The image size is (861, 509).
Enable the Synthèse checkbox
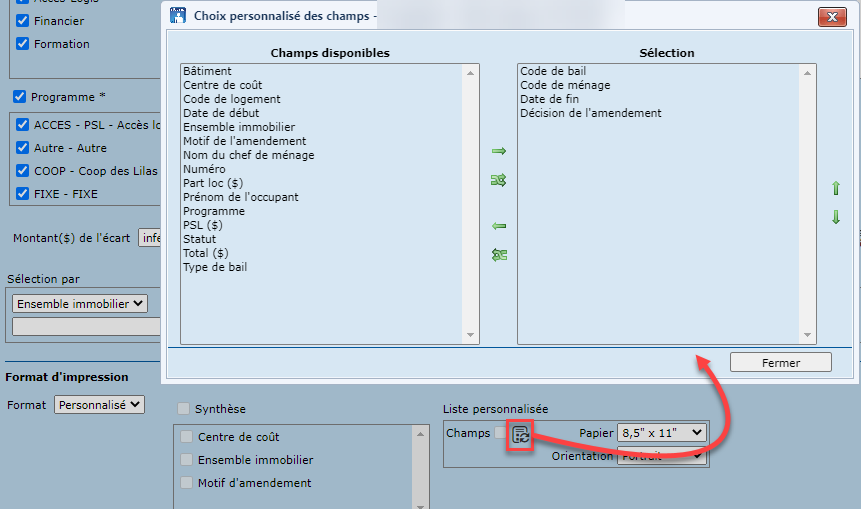(183, 408)
